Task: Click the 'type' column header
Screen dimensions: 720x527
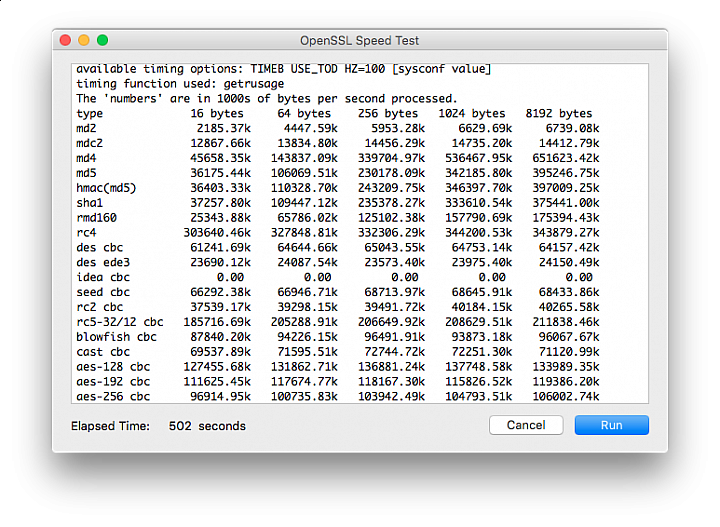Action: 90,114
